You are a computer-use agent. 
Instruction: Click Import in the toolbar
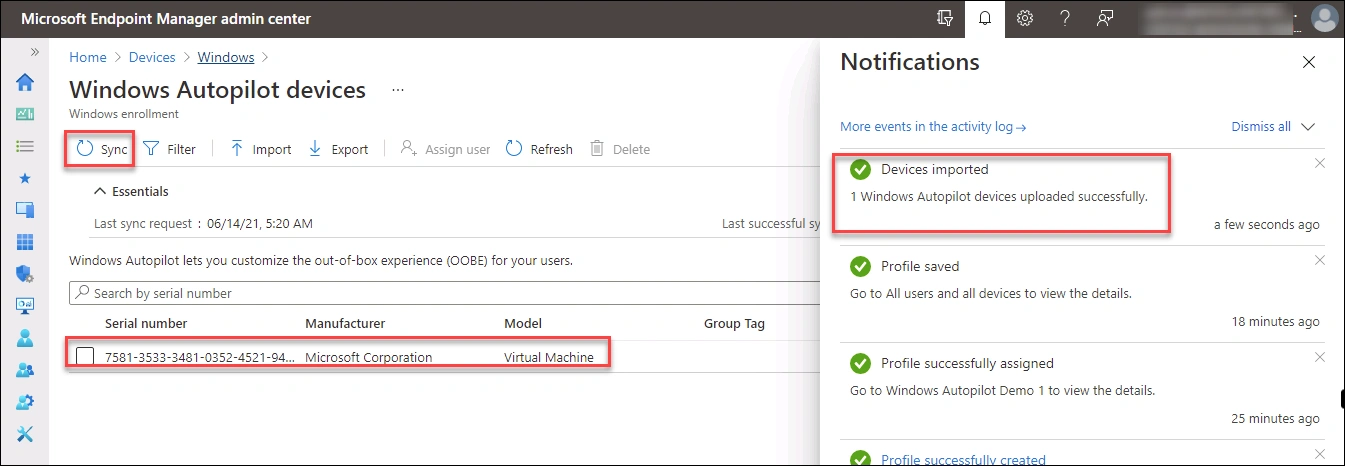coord(260,149)
